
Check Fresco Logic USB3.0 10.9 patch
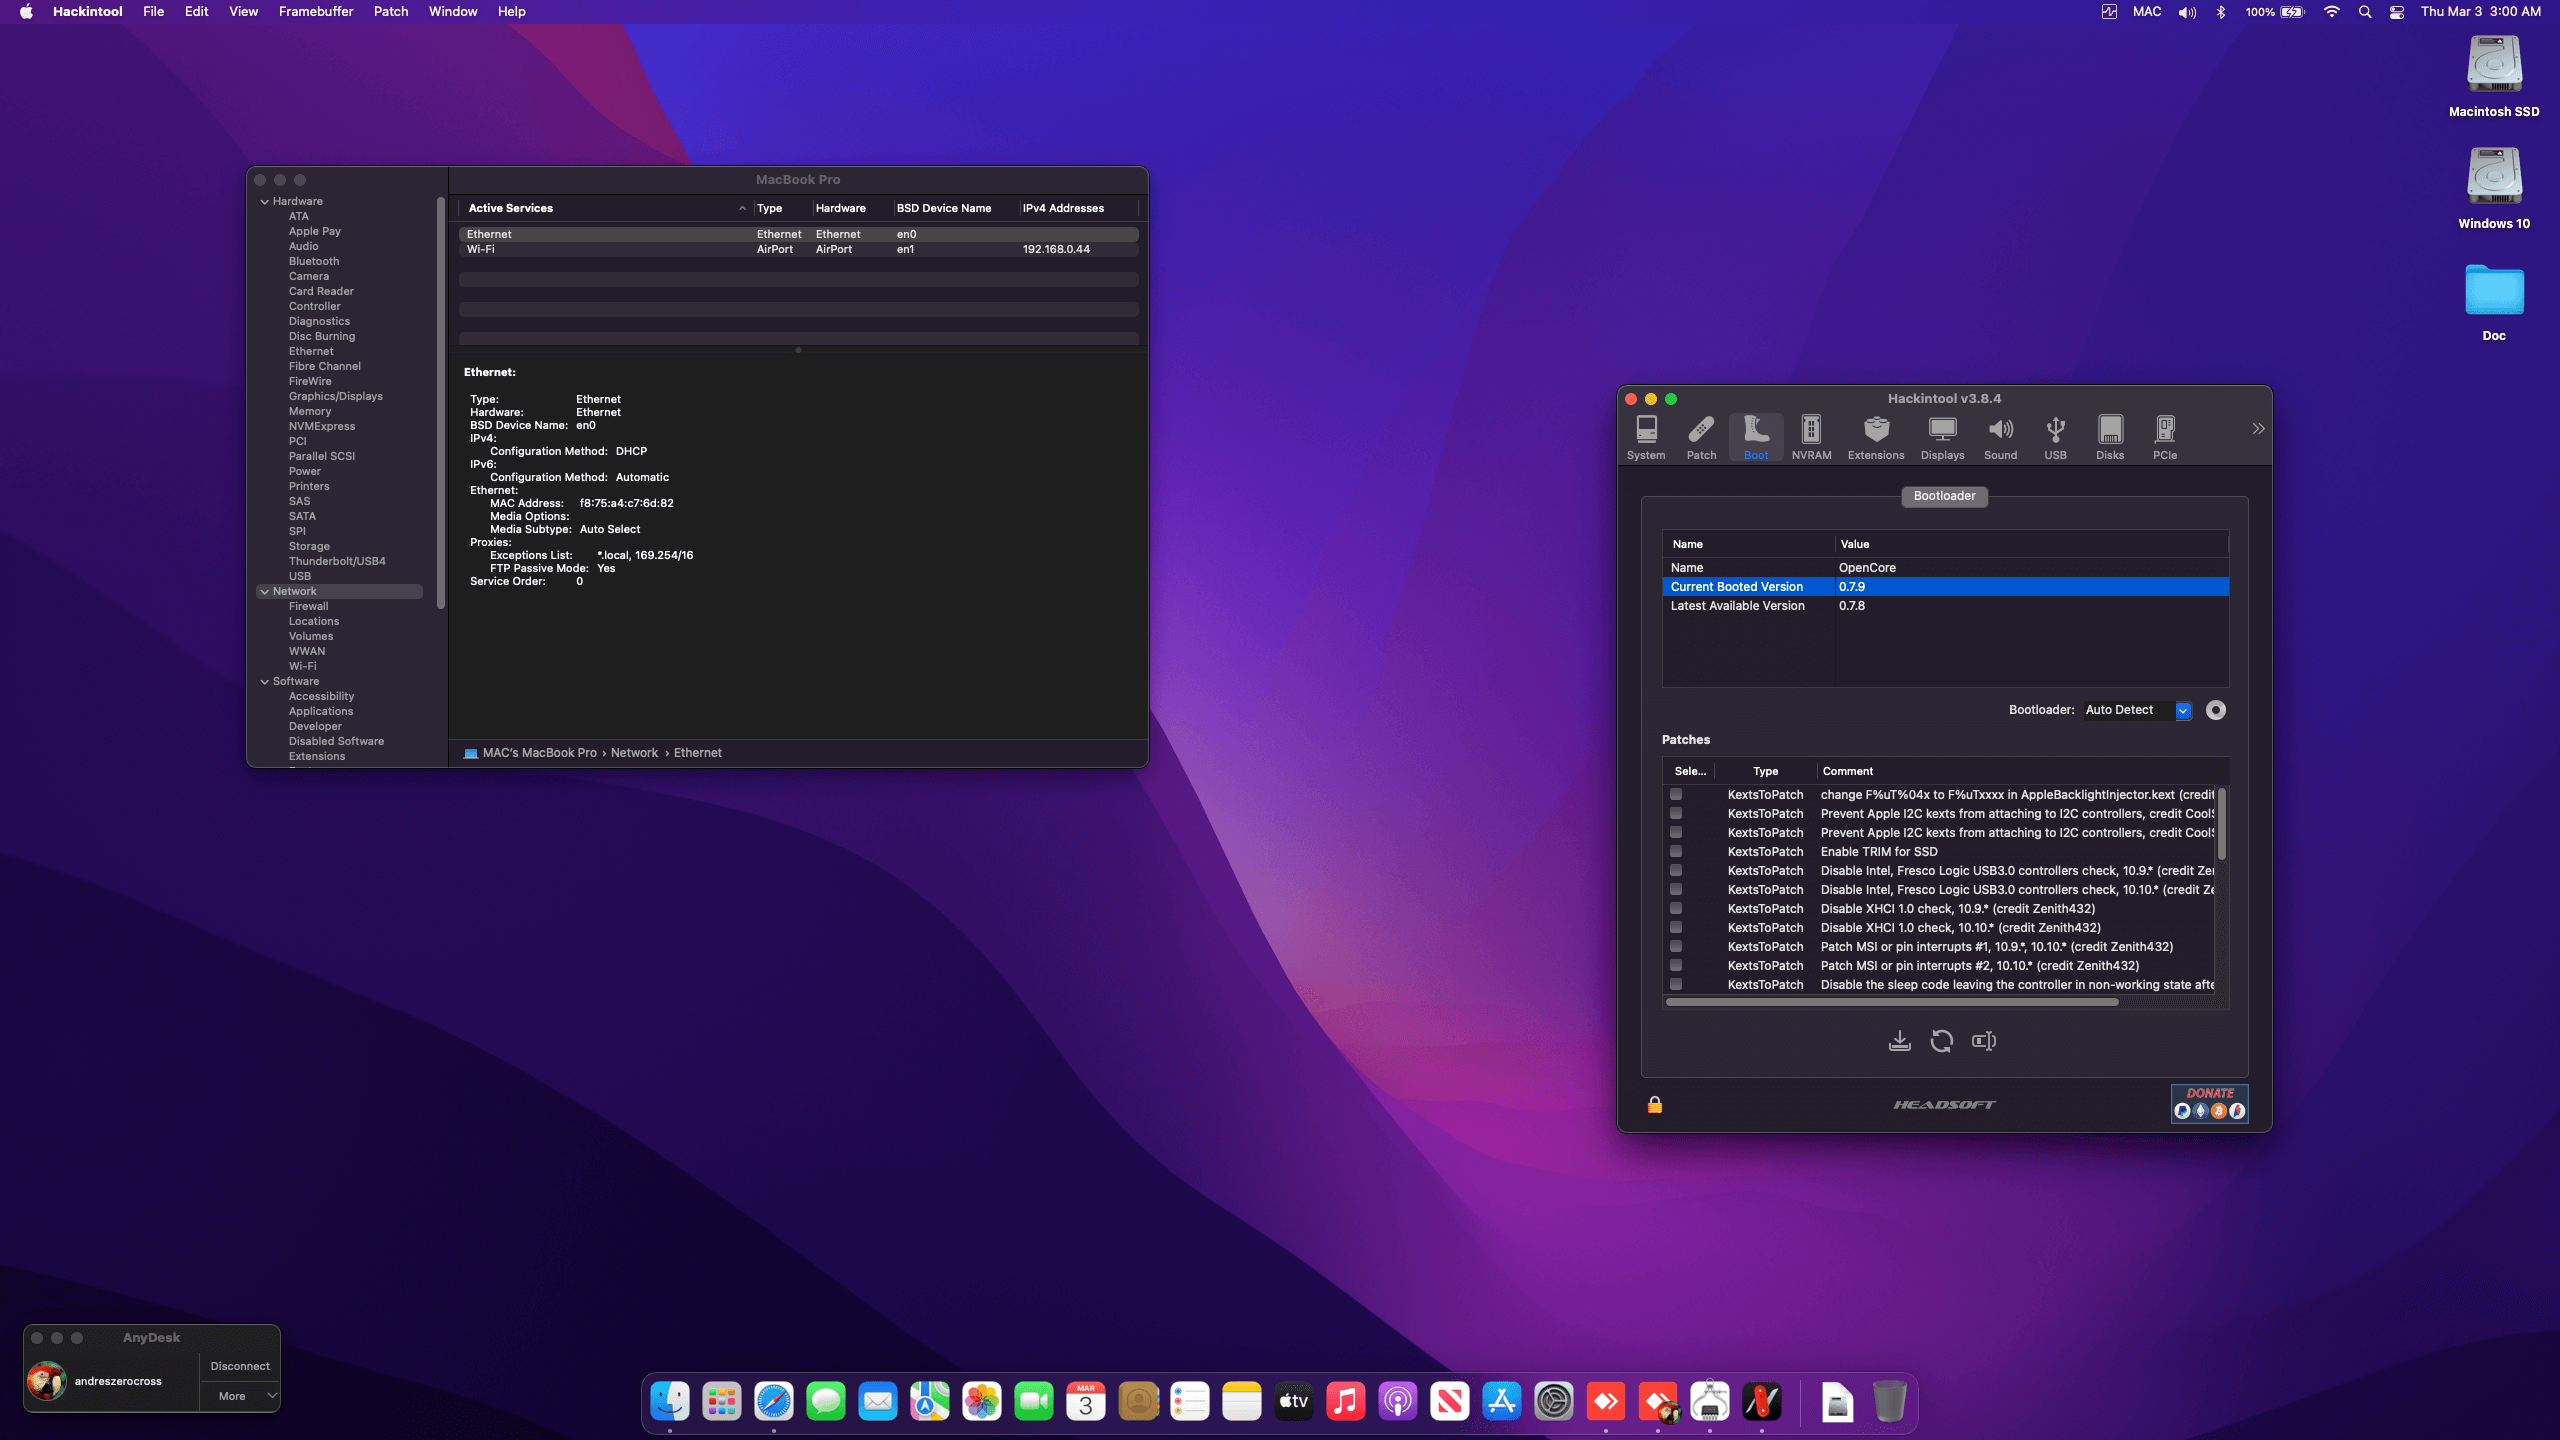tap(1676, 870)
